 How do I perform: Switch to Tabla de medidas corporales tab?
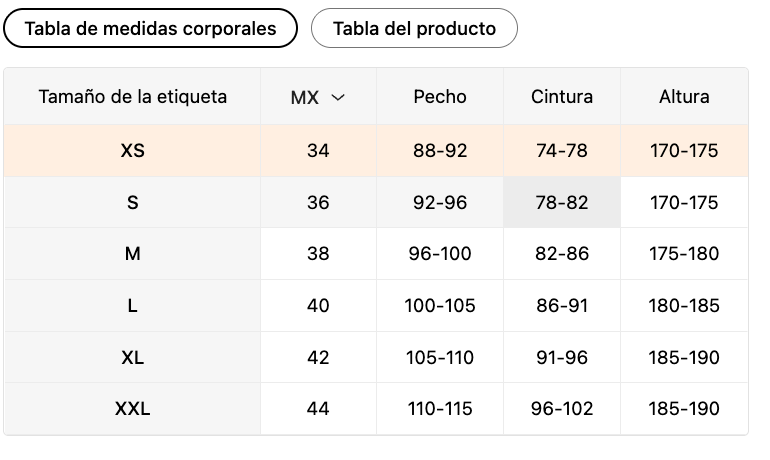pos(150,28)
